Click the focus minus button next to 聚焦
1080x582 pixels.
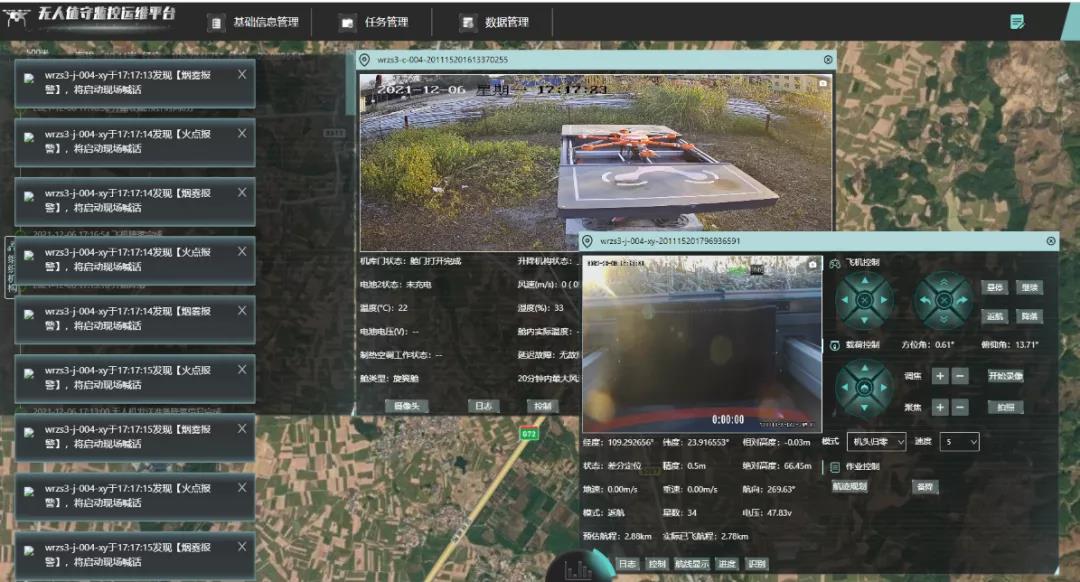pyautogui.click(x=960, y=407)
